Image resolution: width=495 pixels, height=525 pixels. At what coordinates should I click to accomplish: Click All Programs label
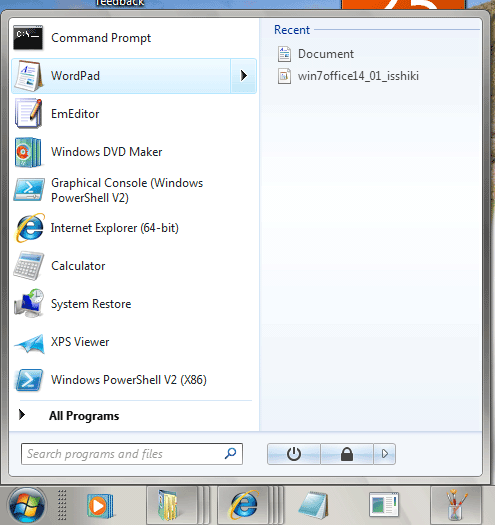click(x=84, y=416)
